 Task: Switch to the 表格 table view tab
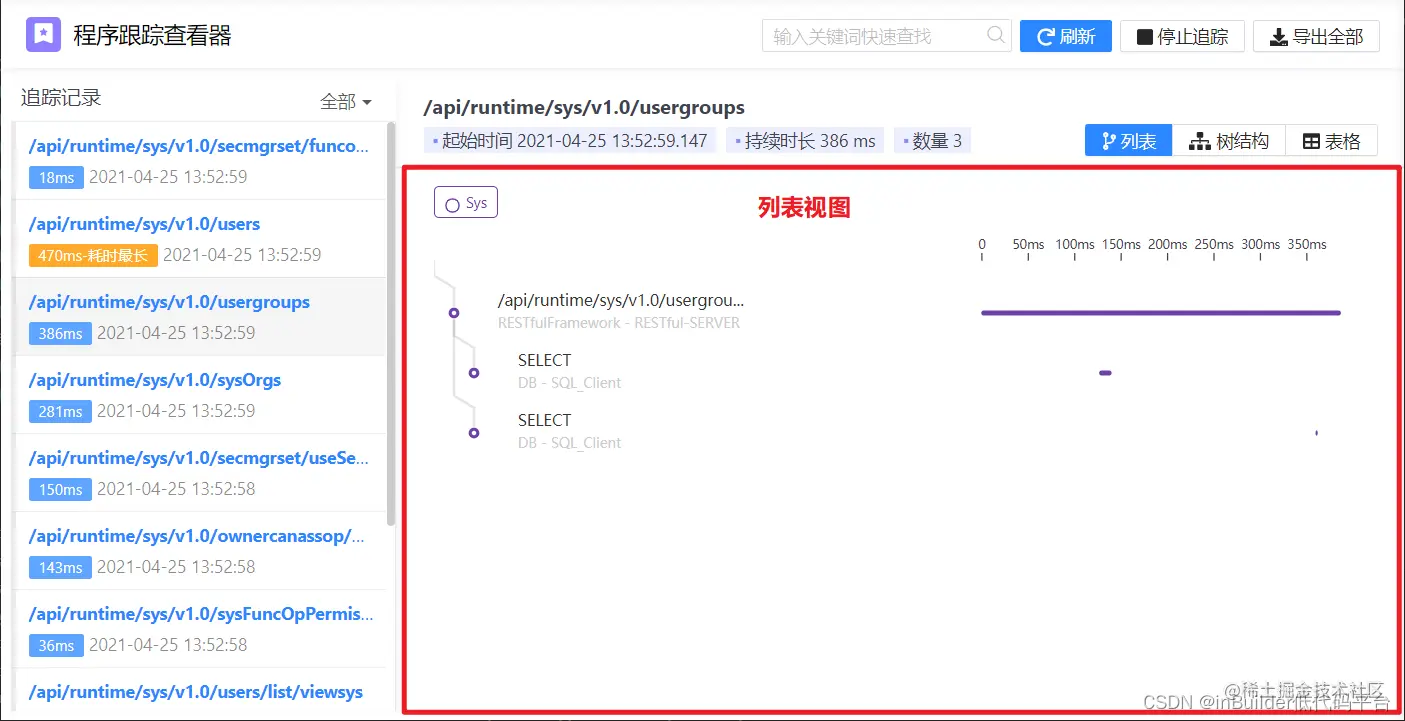[x=1332, y=141]
